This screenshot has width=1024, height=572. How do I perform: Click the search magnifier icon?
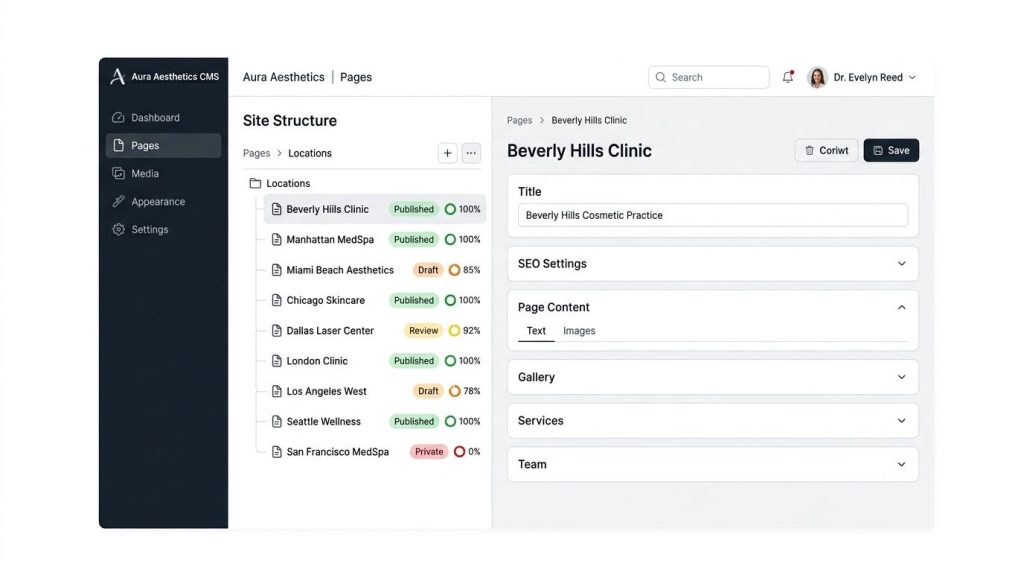coord(661,77)
